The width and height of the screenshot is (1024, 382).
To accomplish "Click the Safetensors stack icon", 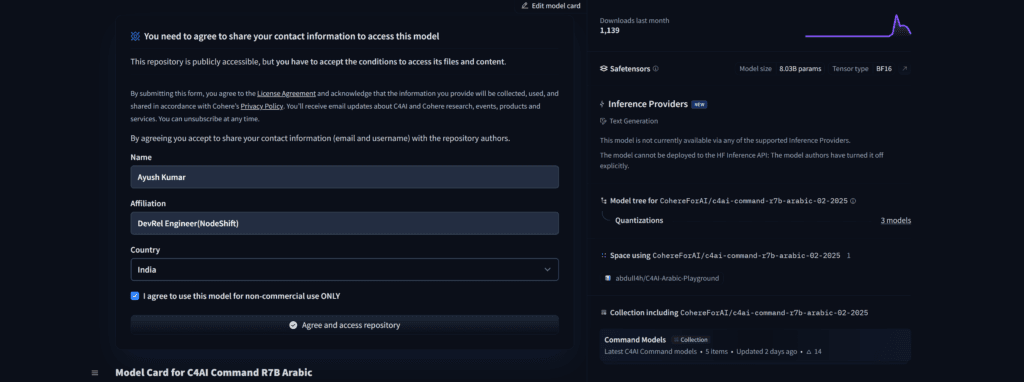I will 603,69.
